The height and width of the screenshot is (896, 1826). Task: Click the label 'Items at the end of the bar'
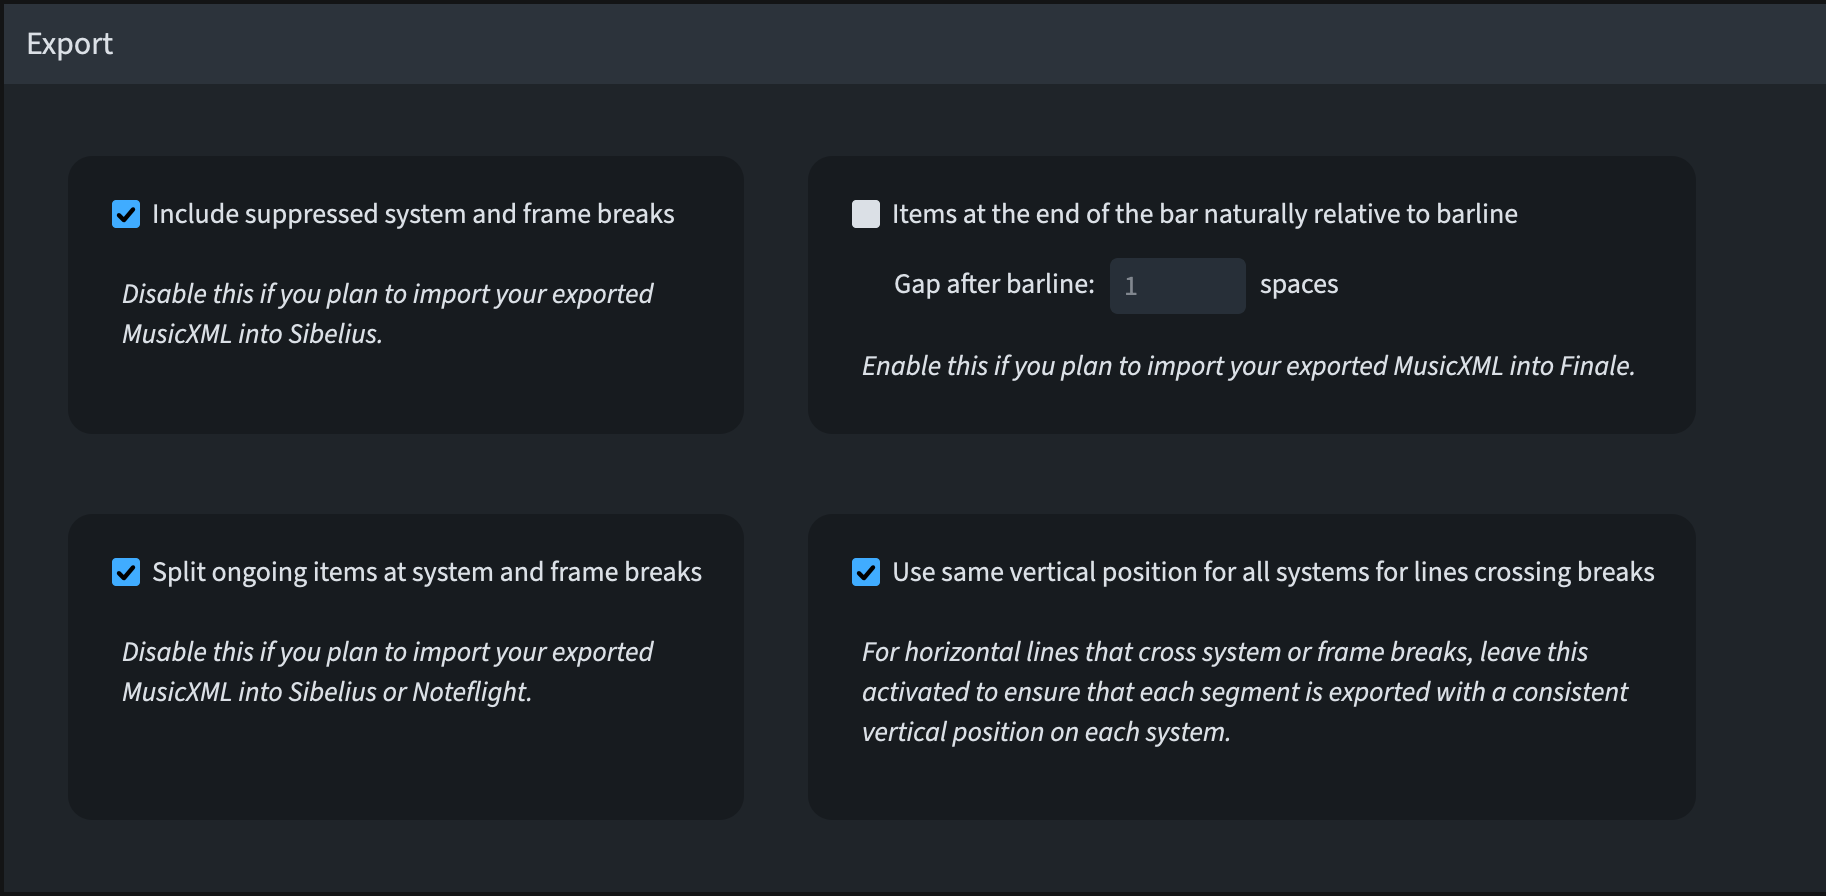(1204, 213)
